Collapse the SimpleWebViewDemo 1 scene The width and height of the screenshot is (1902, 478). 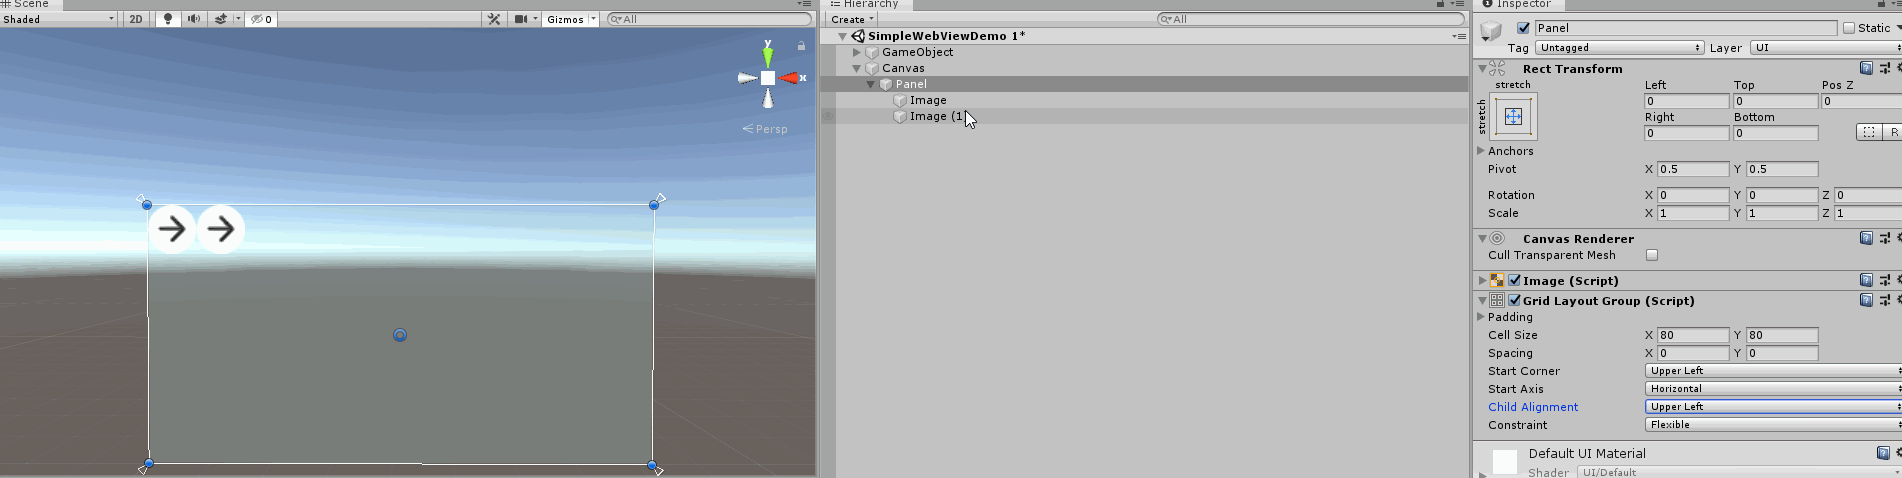(843, 36)
